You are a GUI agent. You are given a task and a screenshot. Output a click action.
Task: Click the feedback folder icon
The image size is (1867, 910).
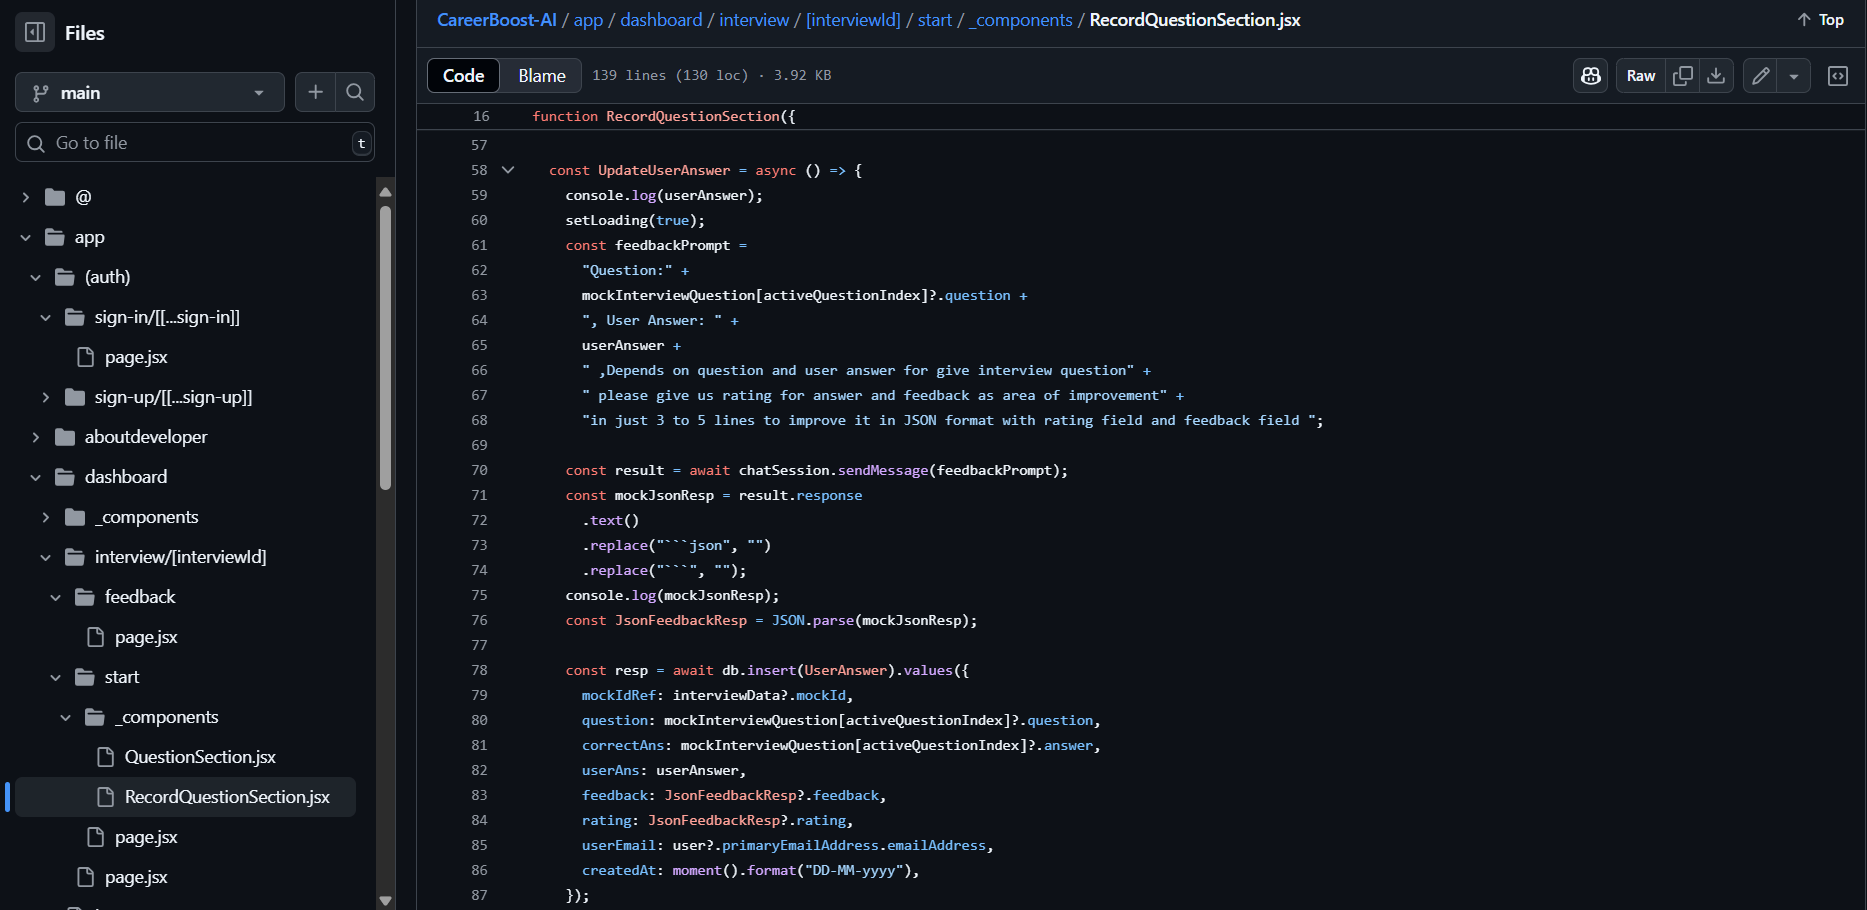click(x=85, y=597)
